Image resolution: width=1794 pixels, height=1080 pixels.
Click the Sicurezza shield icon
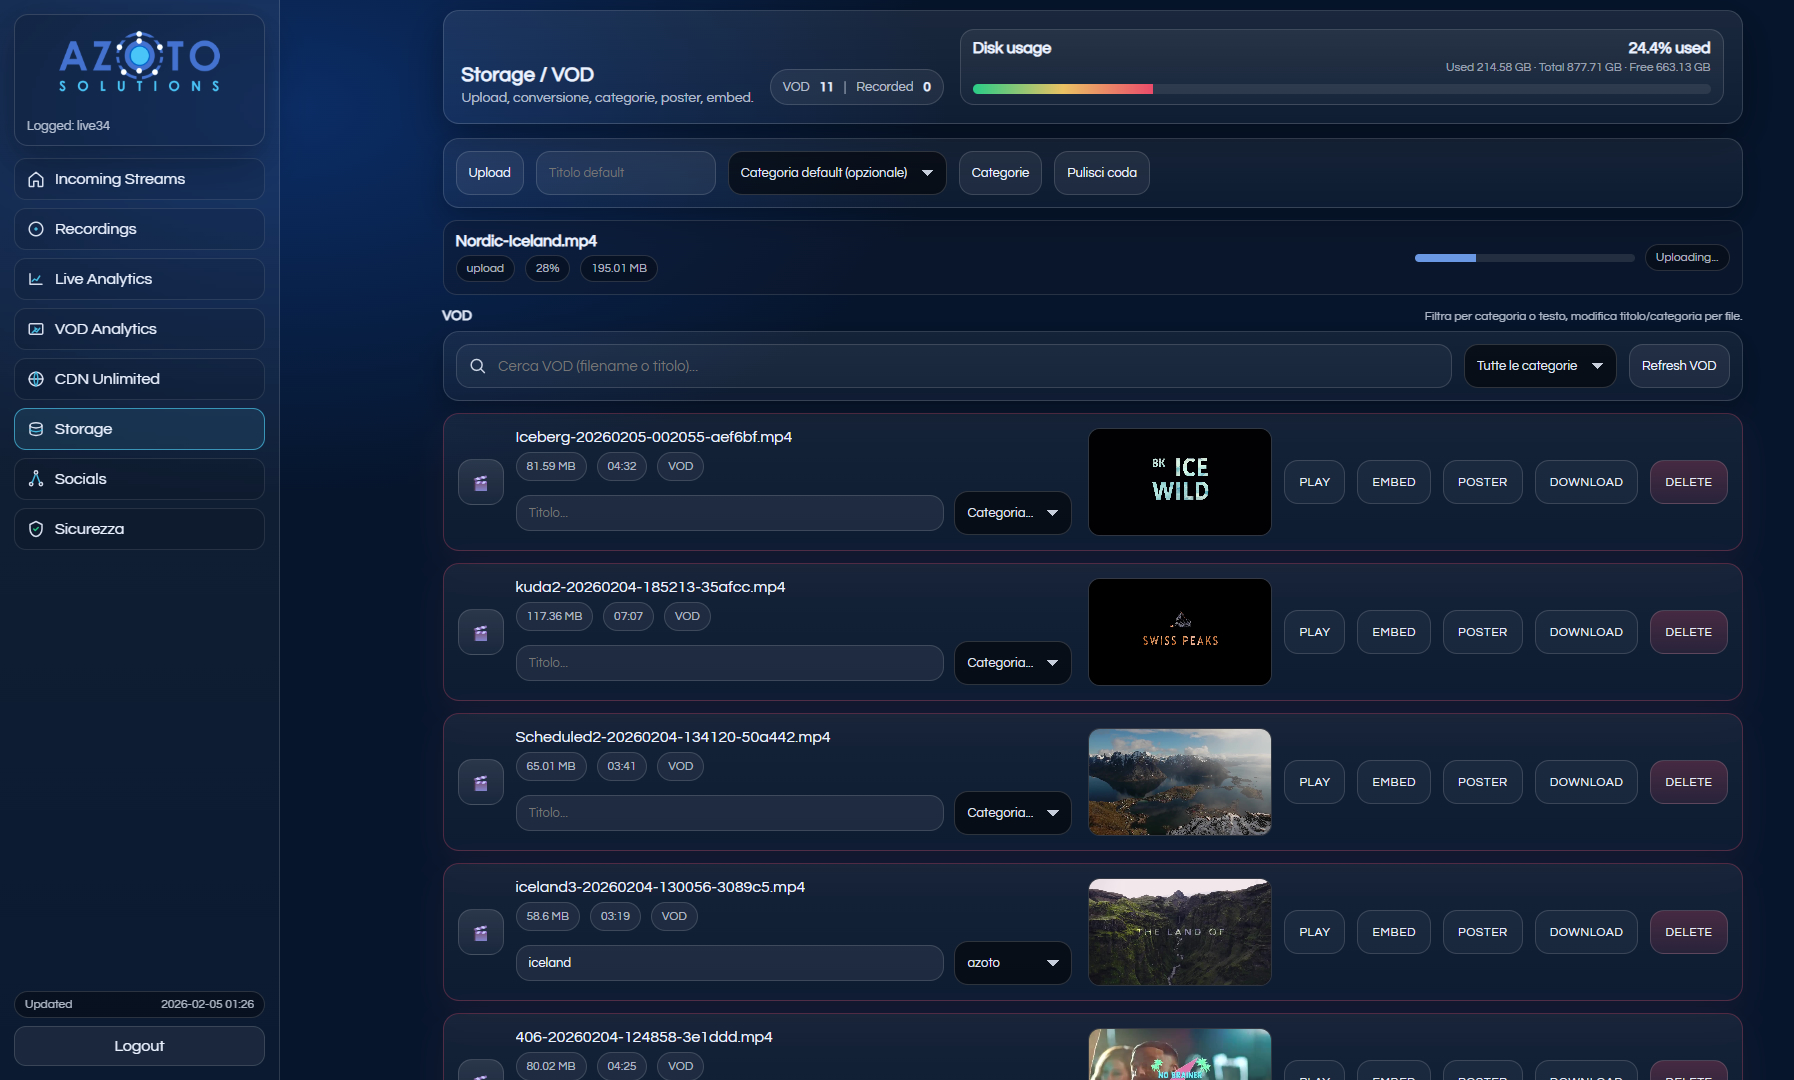[x=36, y=529]
